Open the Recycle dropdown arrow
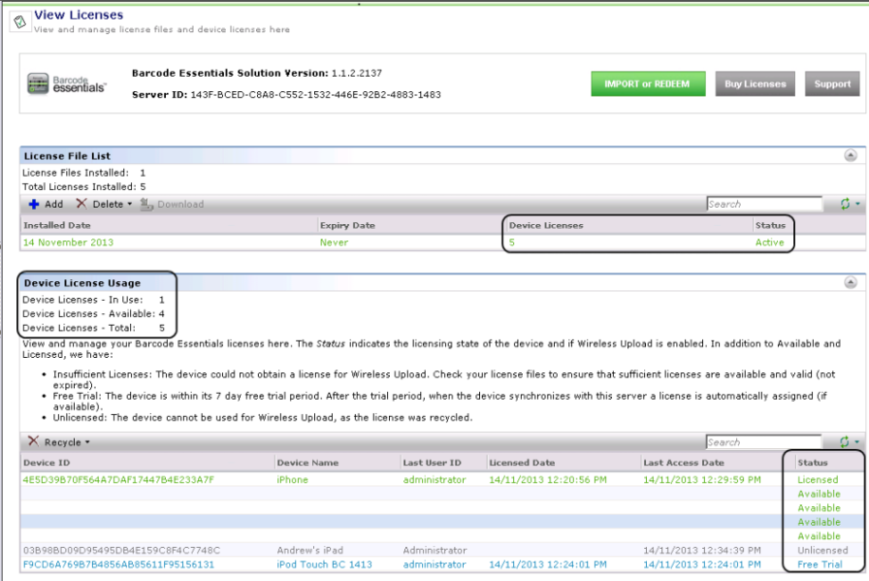The width and height of the screenshot is (869, 581). pos(88,443)
